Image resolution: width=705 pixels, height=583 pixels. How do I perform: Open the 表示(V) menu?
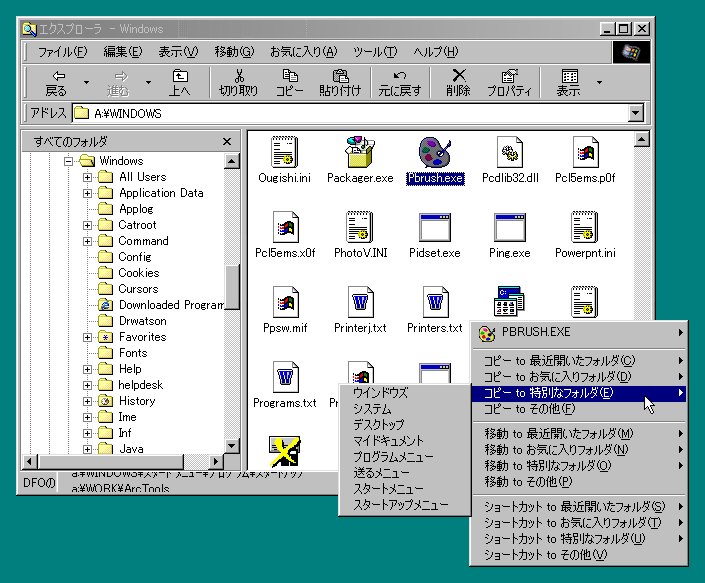click(x=178, y=52)
